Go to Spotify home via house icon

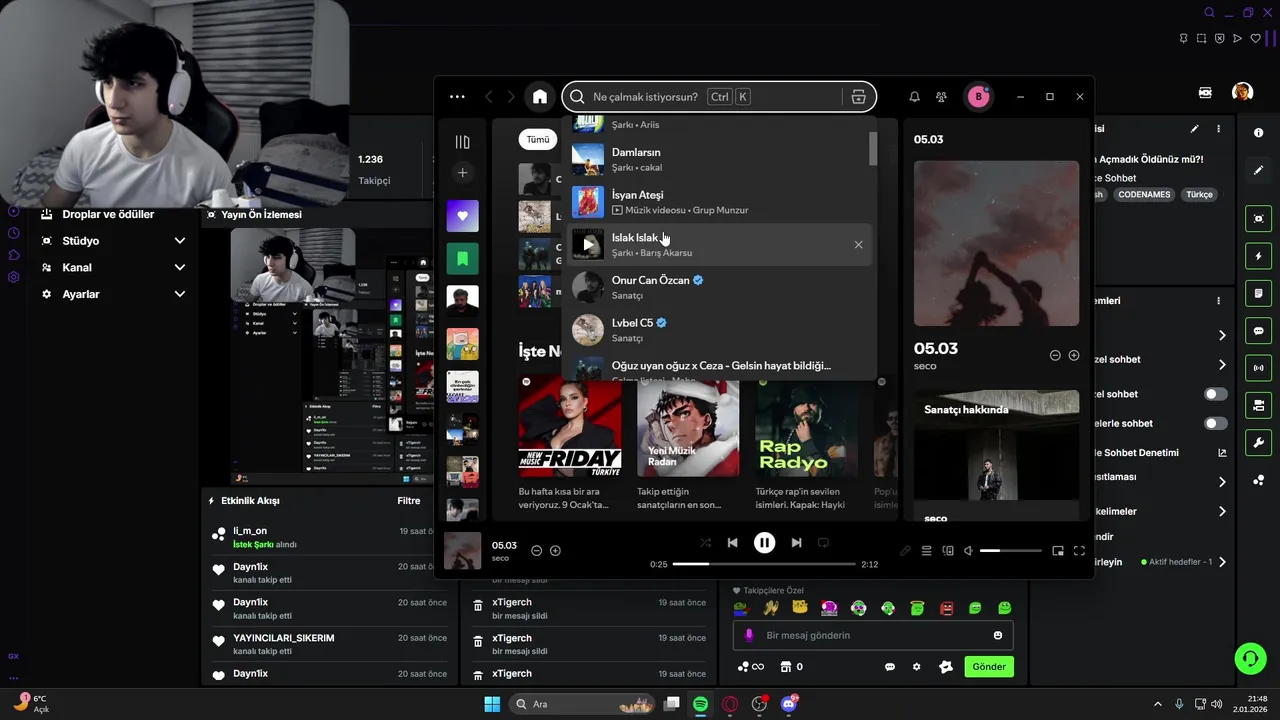click(x=540, y=97)
